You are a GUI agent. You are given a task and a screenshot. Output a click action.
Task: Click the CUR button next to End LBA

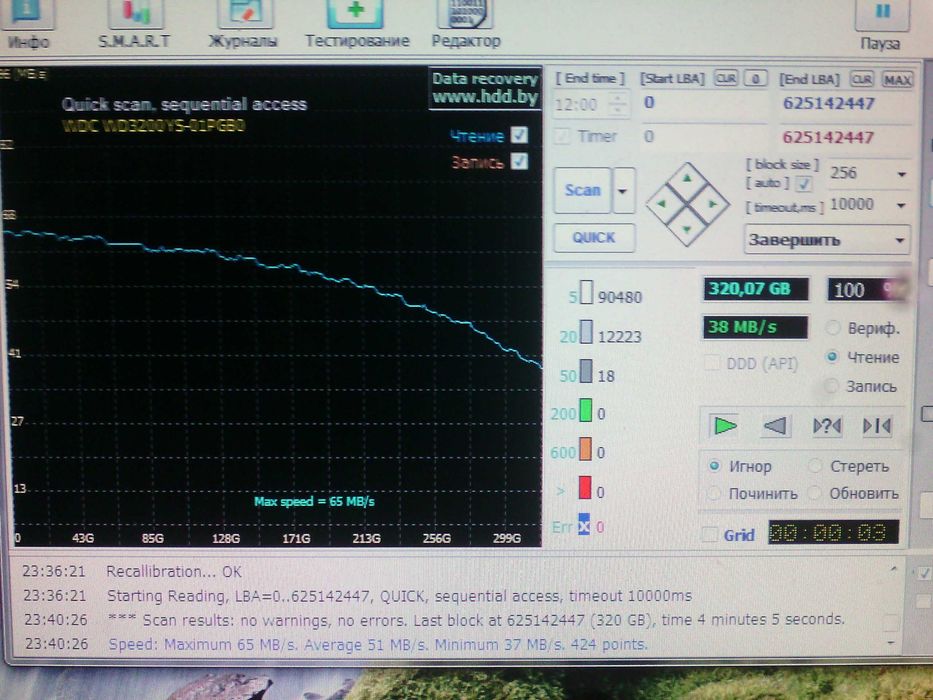point(862,79)
